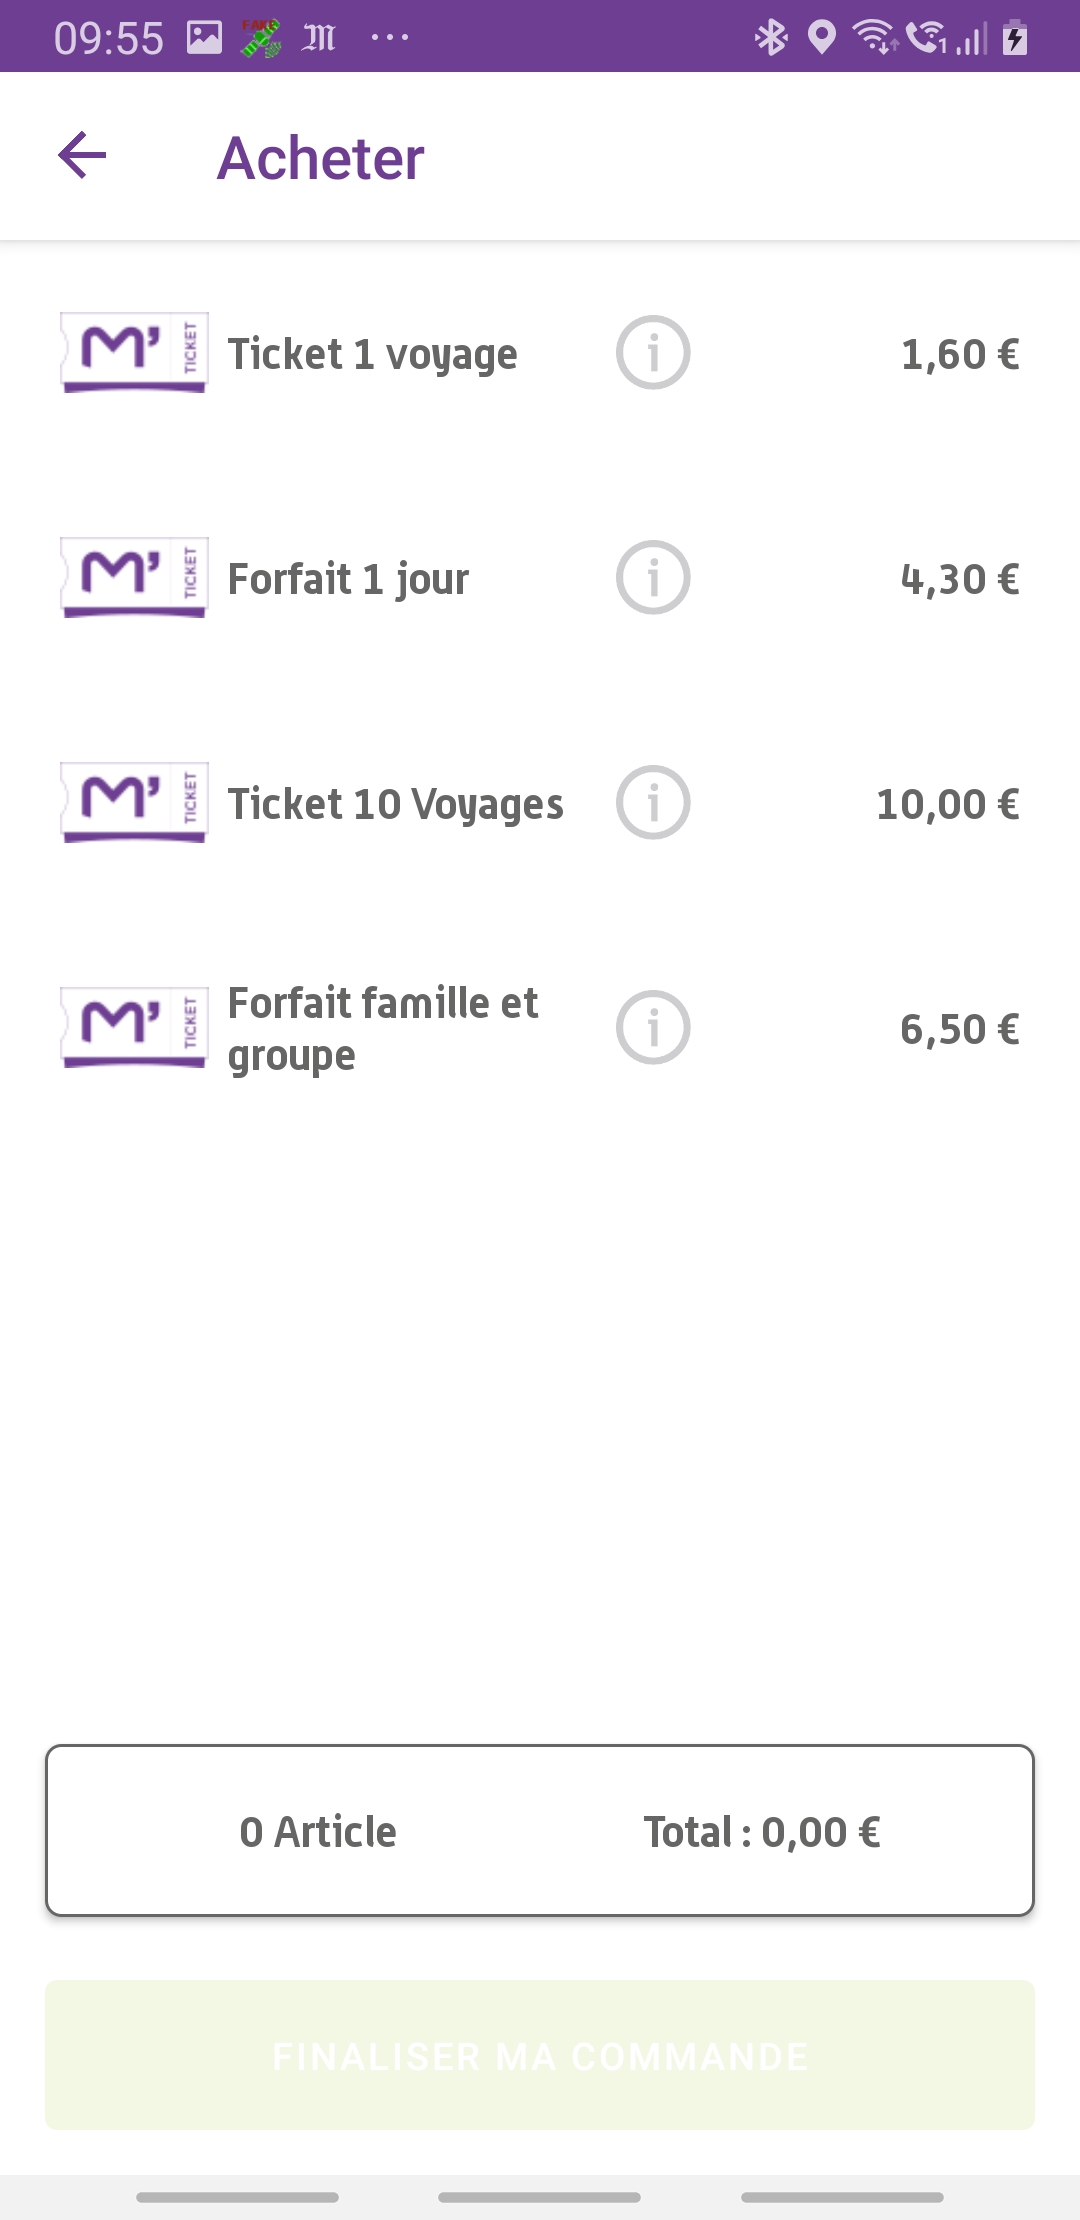The width and height of the screenshot is (1080, 2220).
Task: Tap the Ticket 1 voyage ticket logo
Action: [134, 352]
